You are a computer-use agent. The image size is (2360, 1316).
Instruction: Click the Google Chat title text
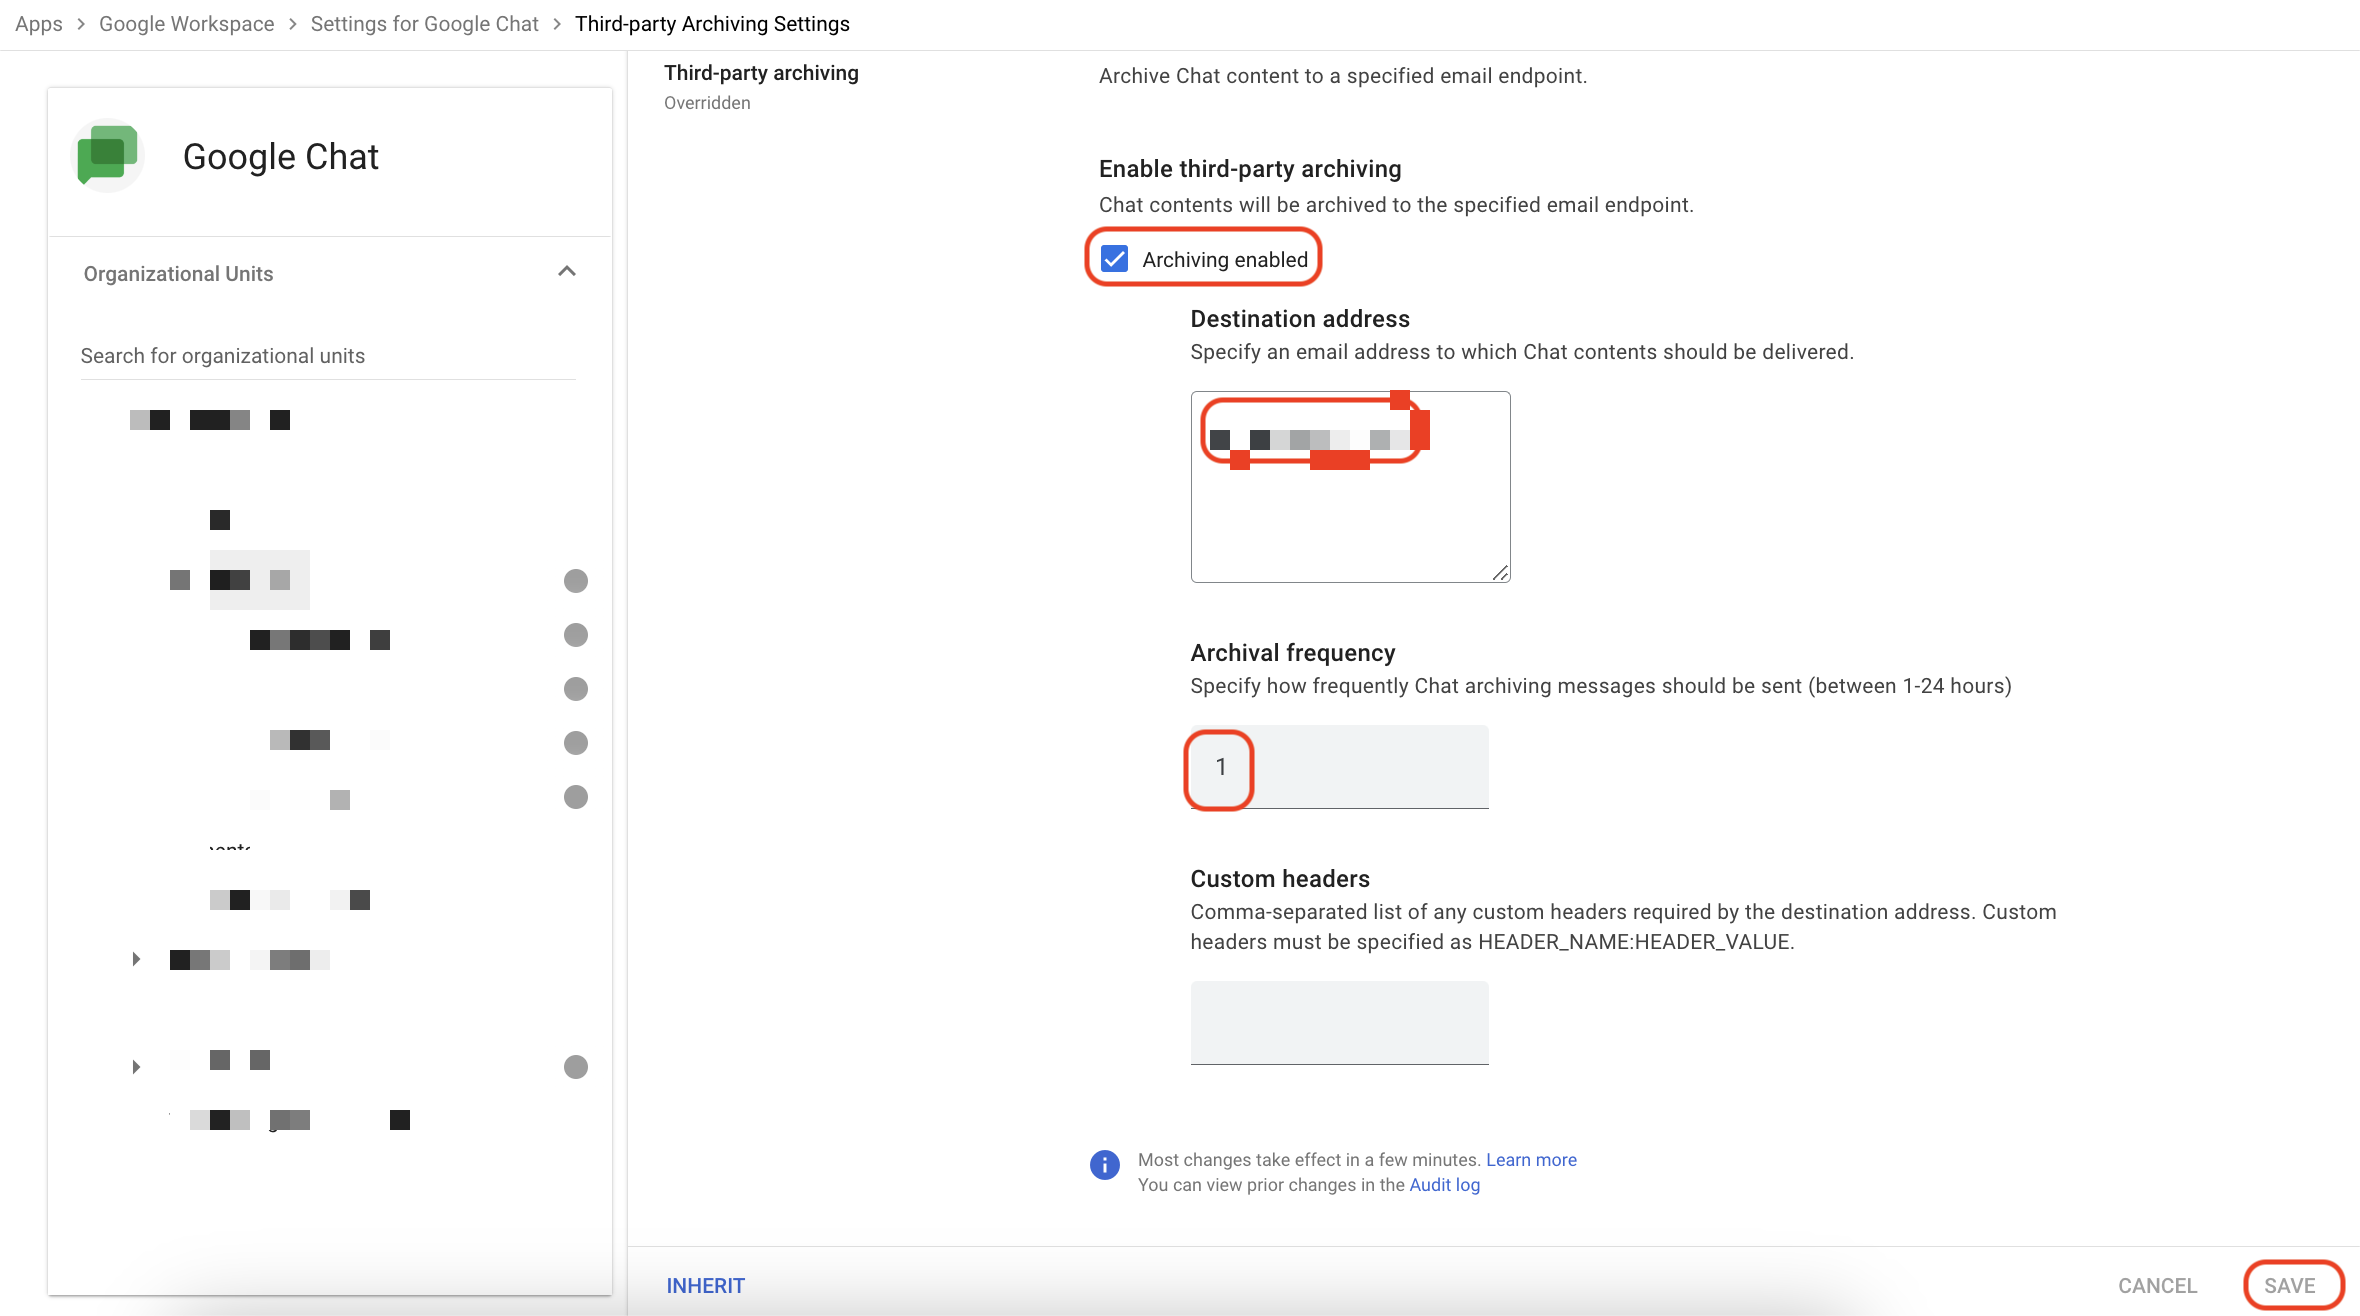coord(281,157)
